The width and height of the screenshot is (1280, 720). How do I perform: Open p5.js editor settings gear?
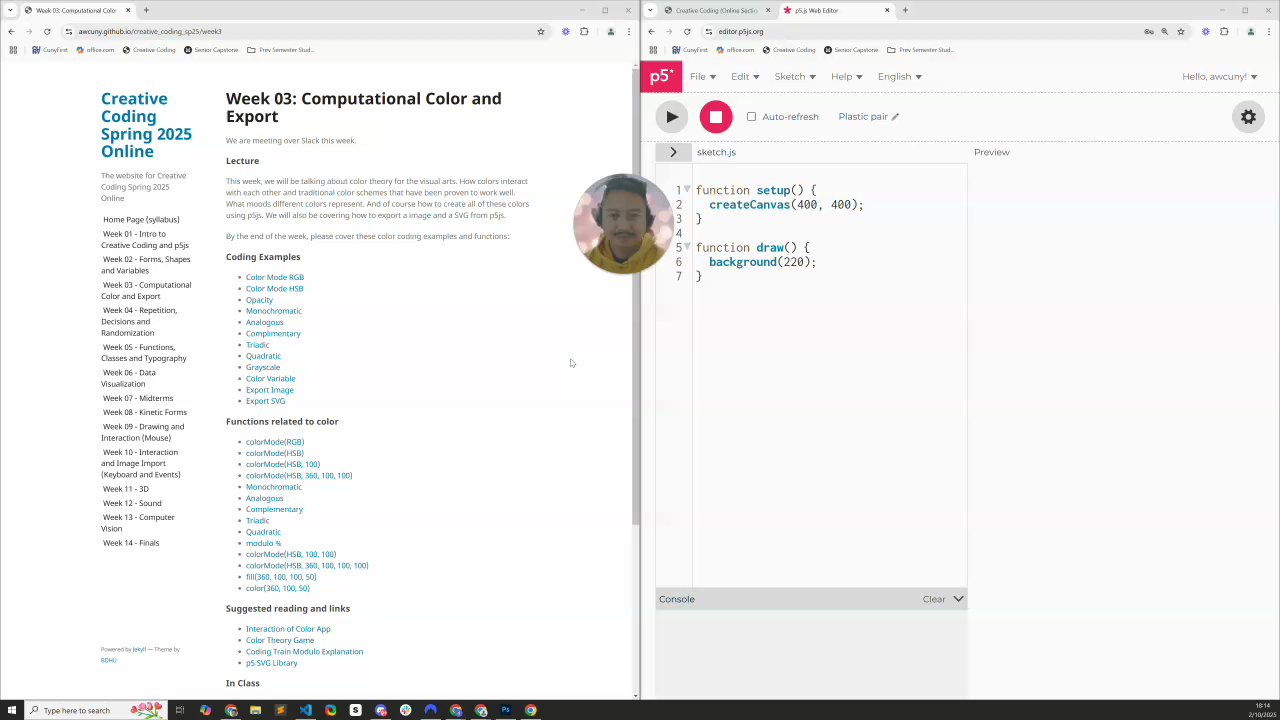(x=1248, y=117)
